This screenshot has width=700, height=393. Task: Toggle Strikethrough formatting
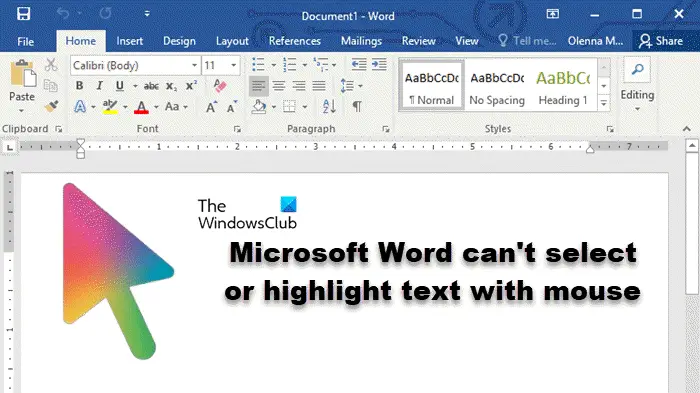point(151,86)
